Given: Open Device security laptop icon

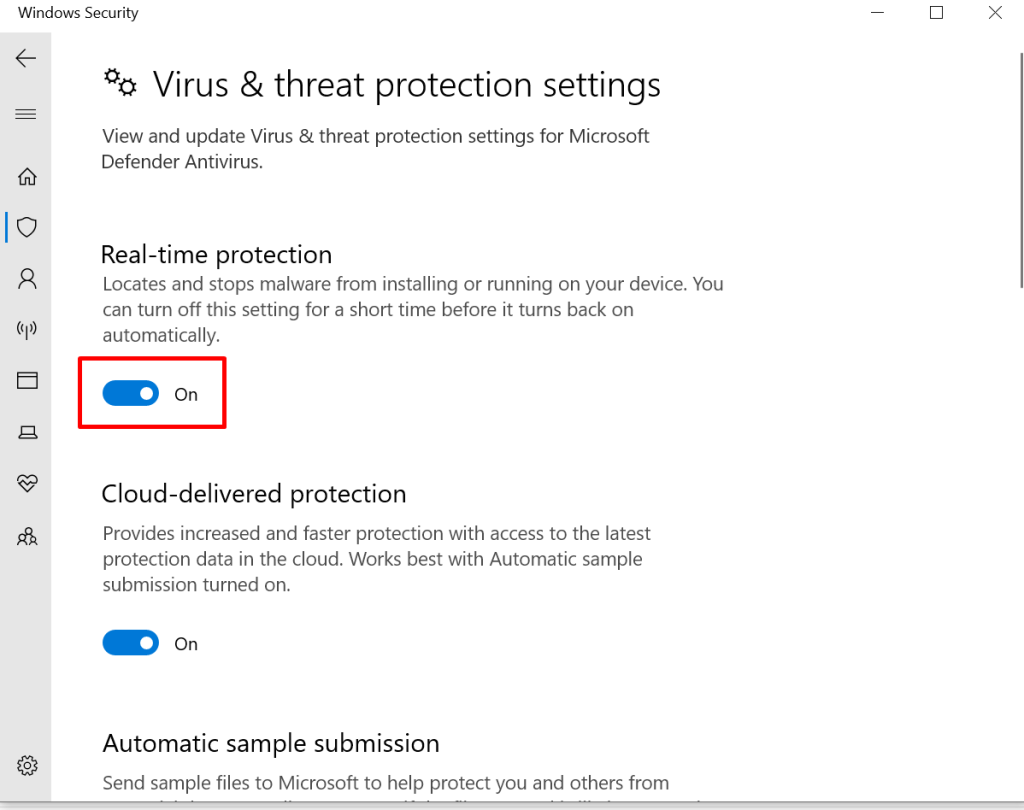Looking at the screenshot, I should [27, 432].
